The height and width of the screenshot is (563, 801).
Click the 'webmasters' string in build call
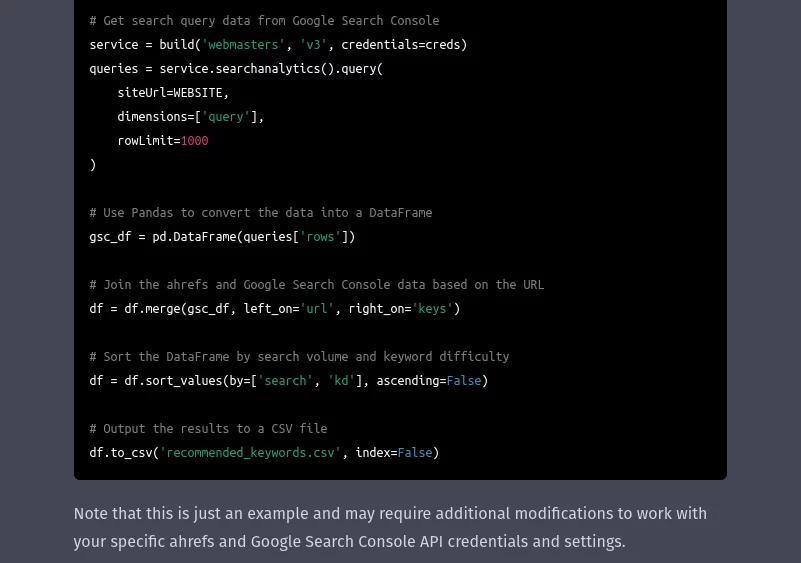pos(243,45)
